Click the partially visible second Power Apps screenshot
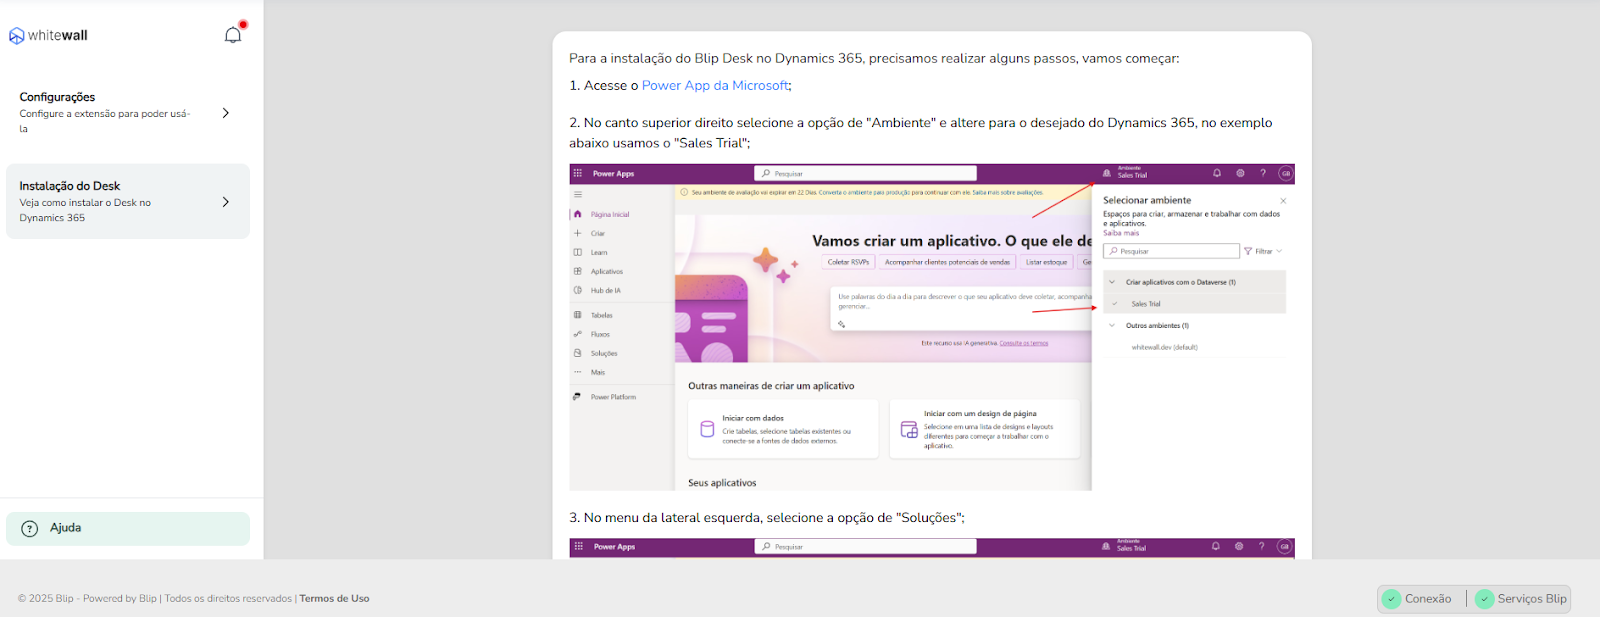Image resolution: width=1600 pixels, height=617 pixels. (x=931, y=548)
